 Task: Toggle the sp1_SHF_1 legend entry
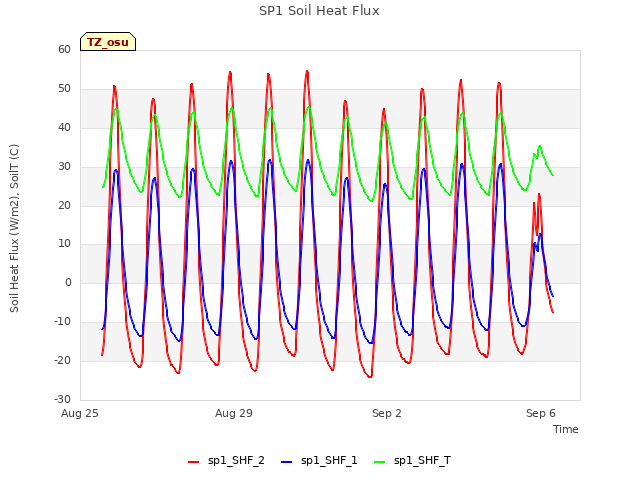319,461
